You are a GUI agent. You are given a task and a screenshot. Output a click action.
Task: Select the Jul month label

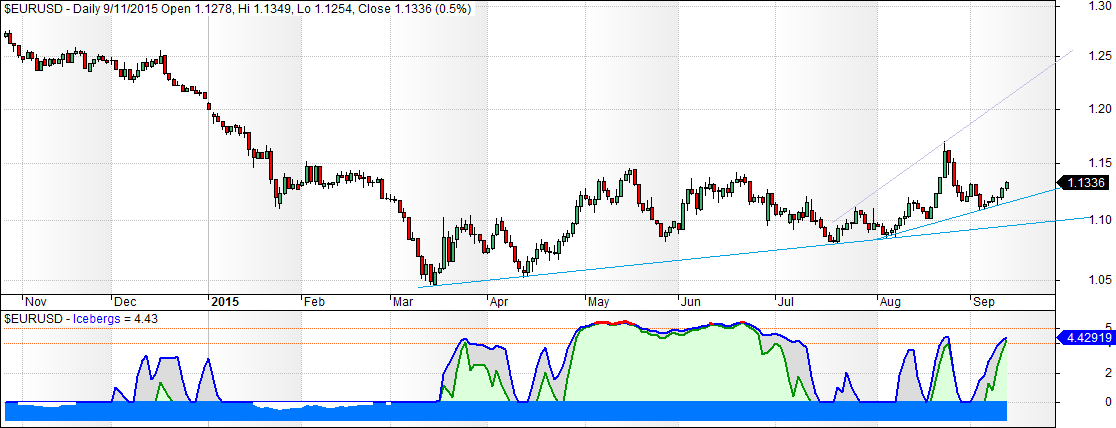(x=789, y=300)
